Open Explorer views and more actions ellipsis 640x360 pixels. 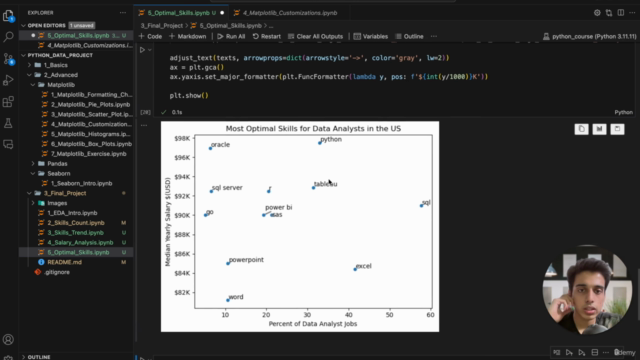coord(123,13)
